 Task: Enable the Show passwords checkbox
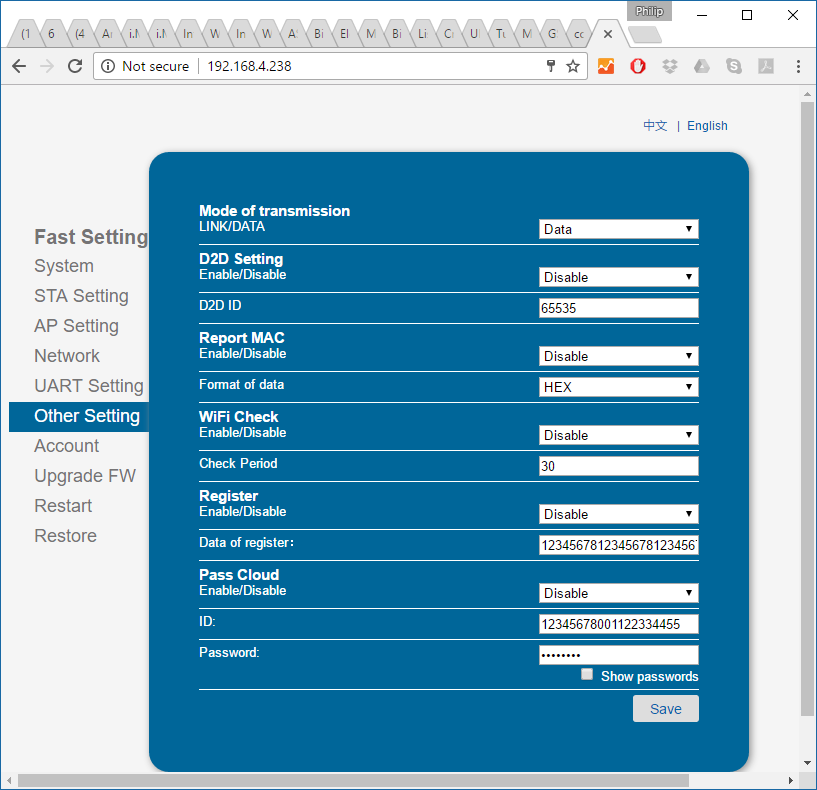click(x=587, y=674)
